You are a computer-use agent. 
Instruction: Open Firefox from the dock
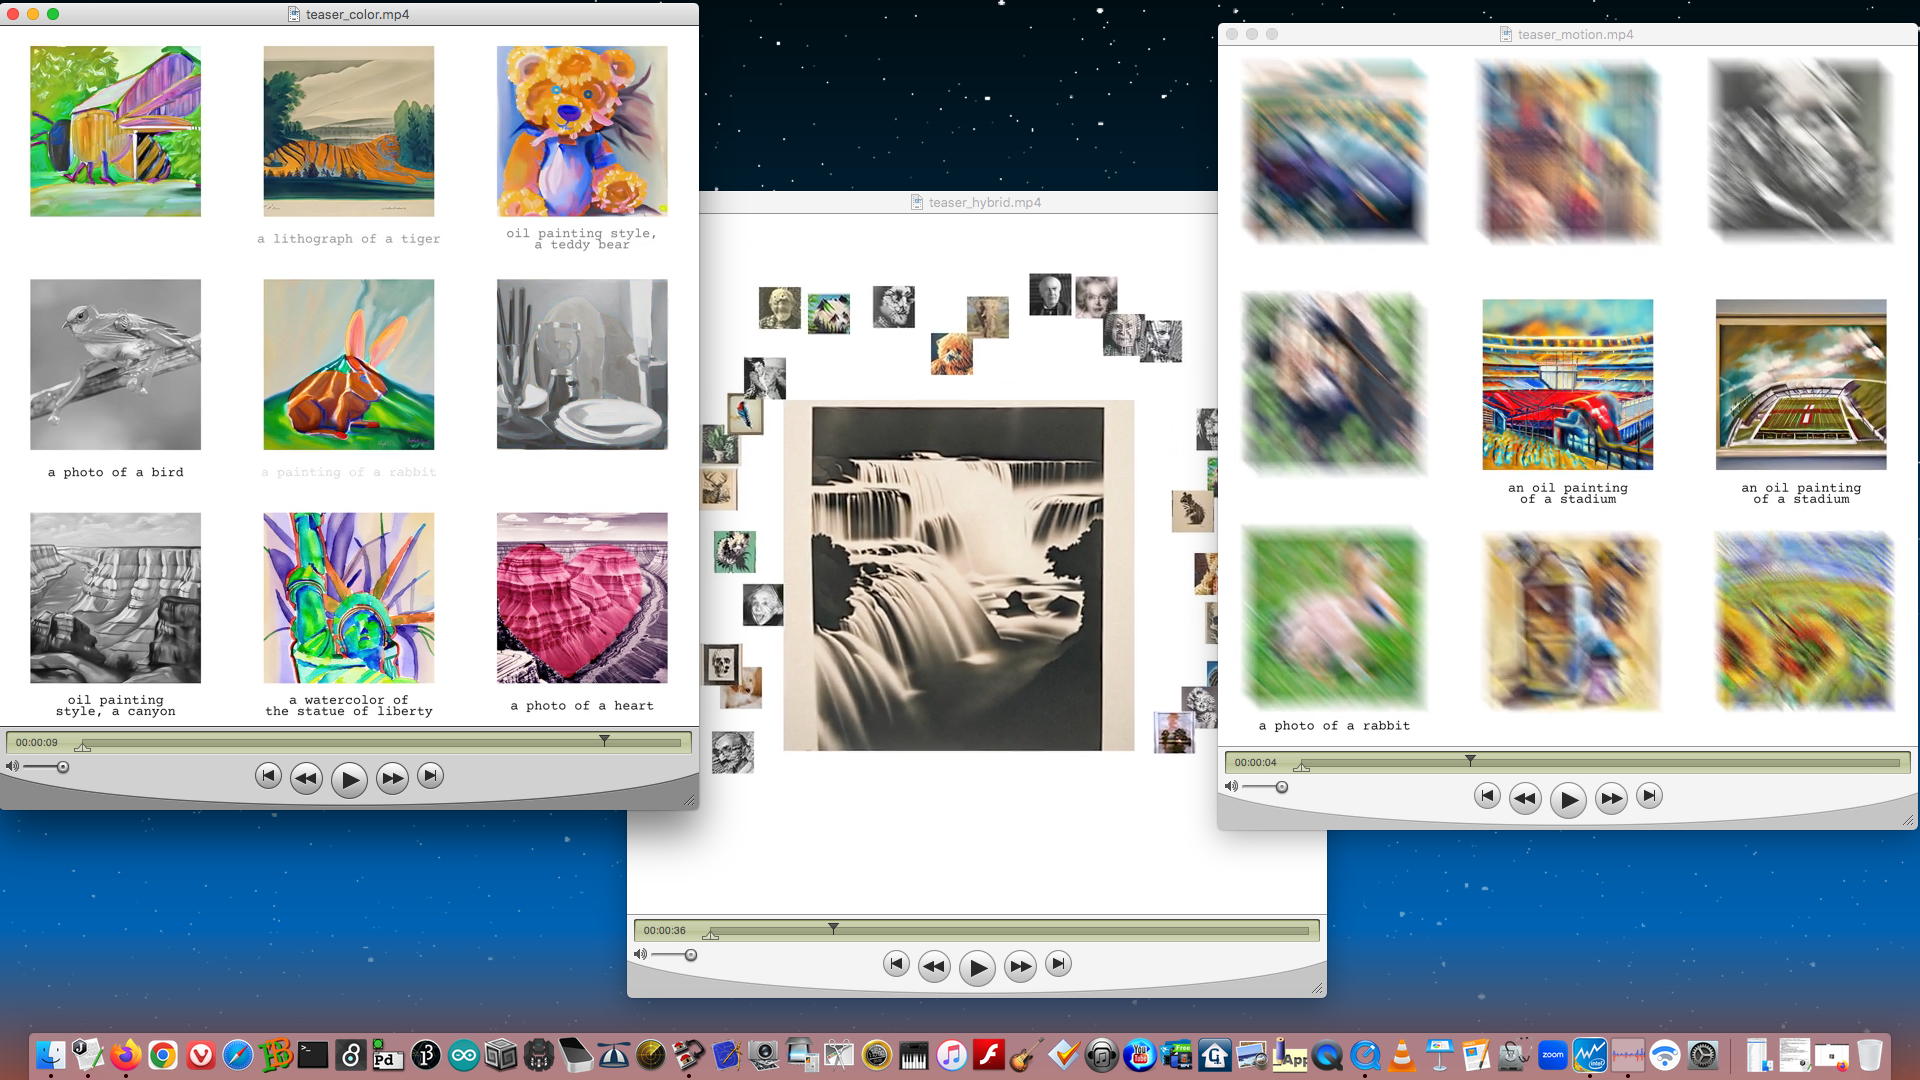pyautogui.click(x=125, y=1055)
